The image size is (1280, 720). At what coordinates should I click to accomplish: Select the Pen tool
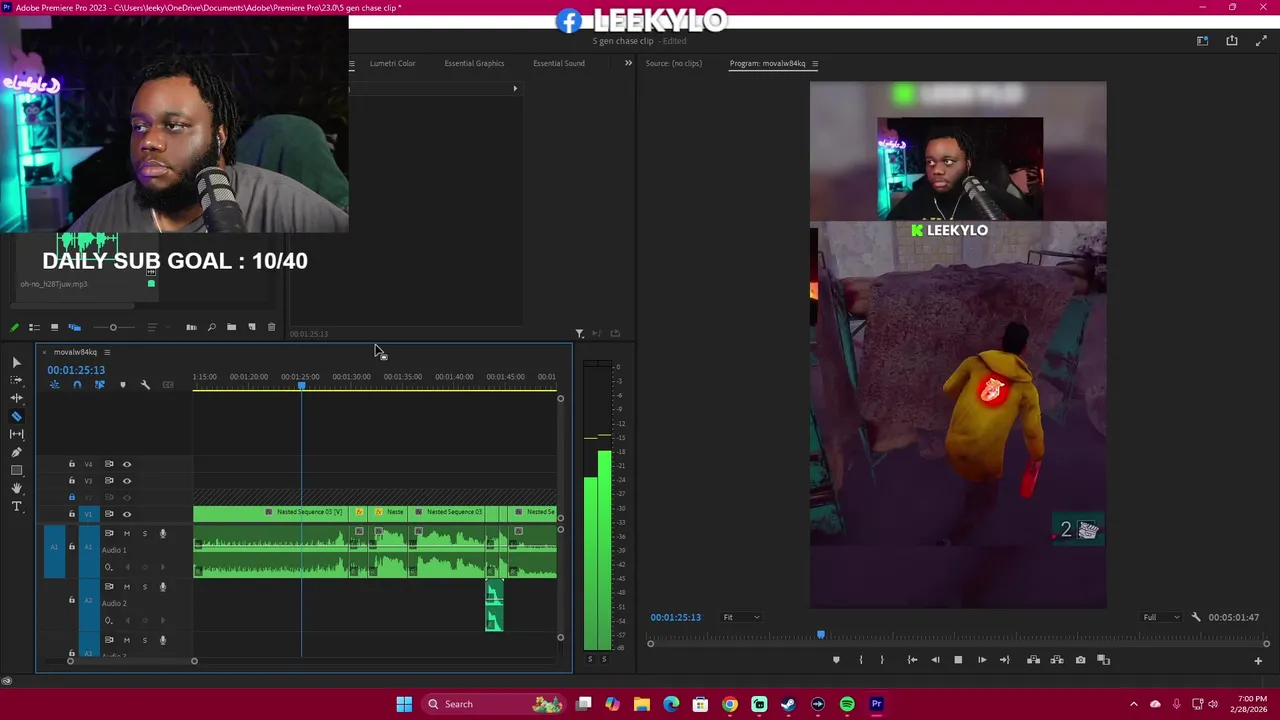click(x=17, y=452)
